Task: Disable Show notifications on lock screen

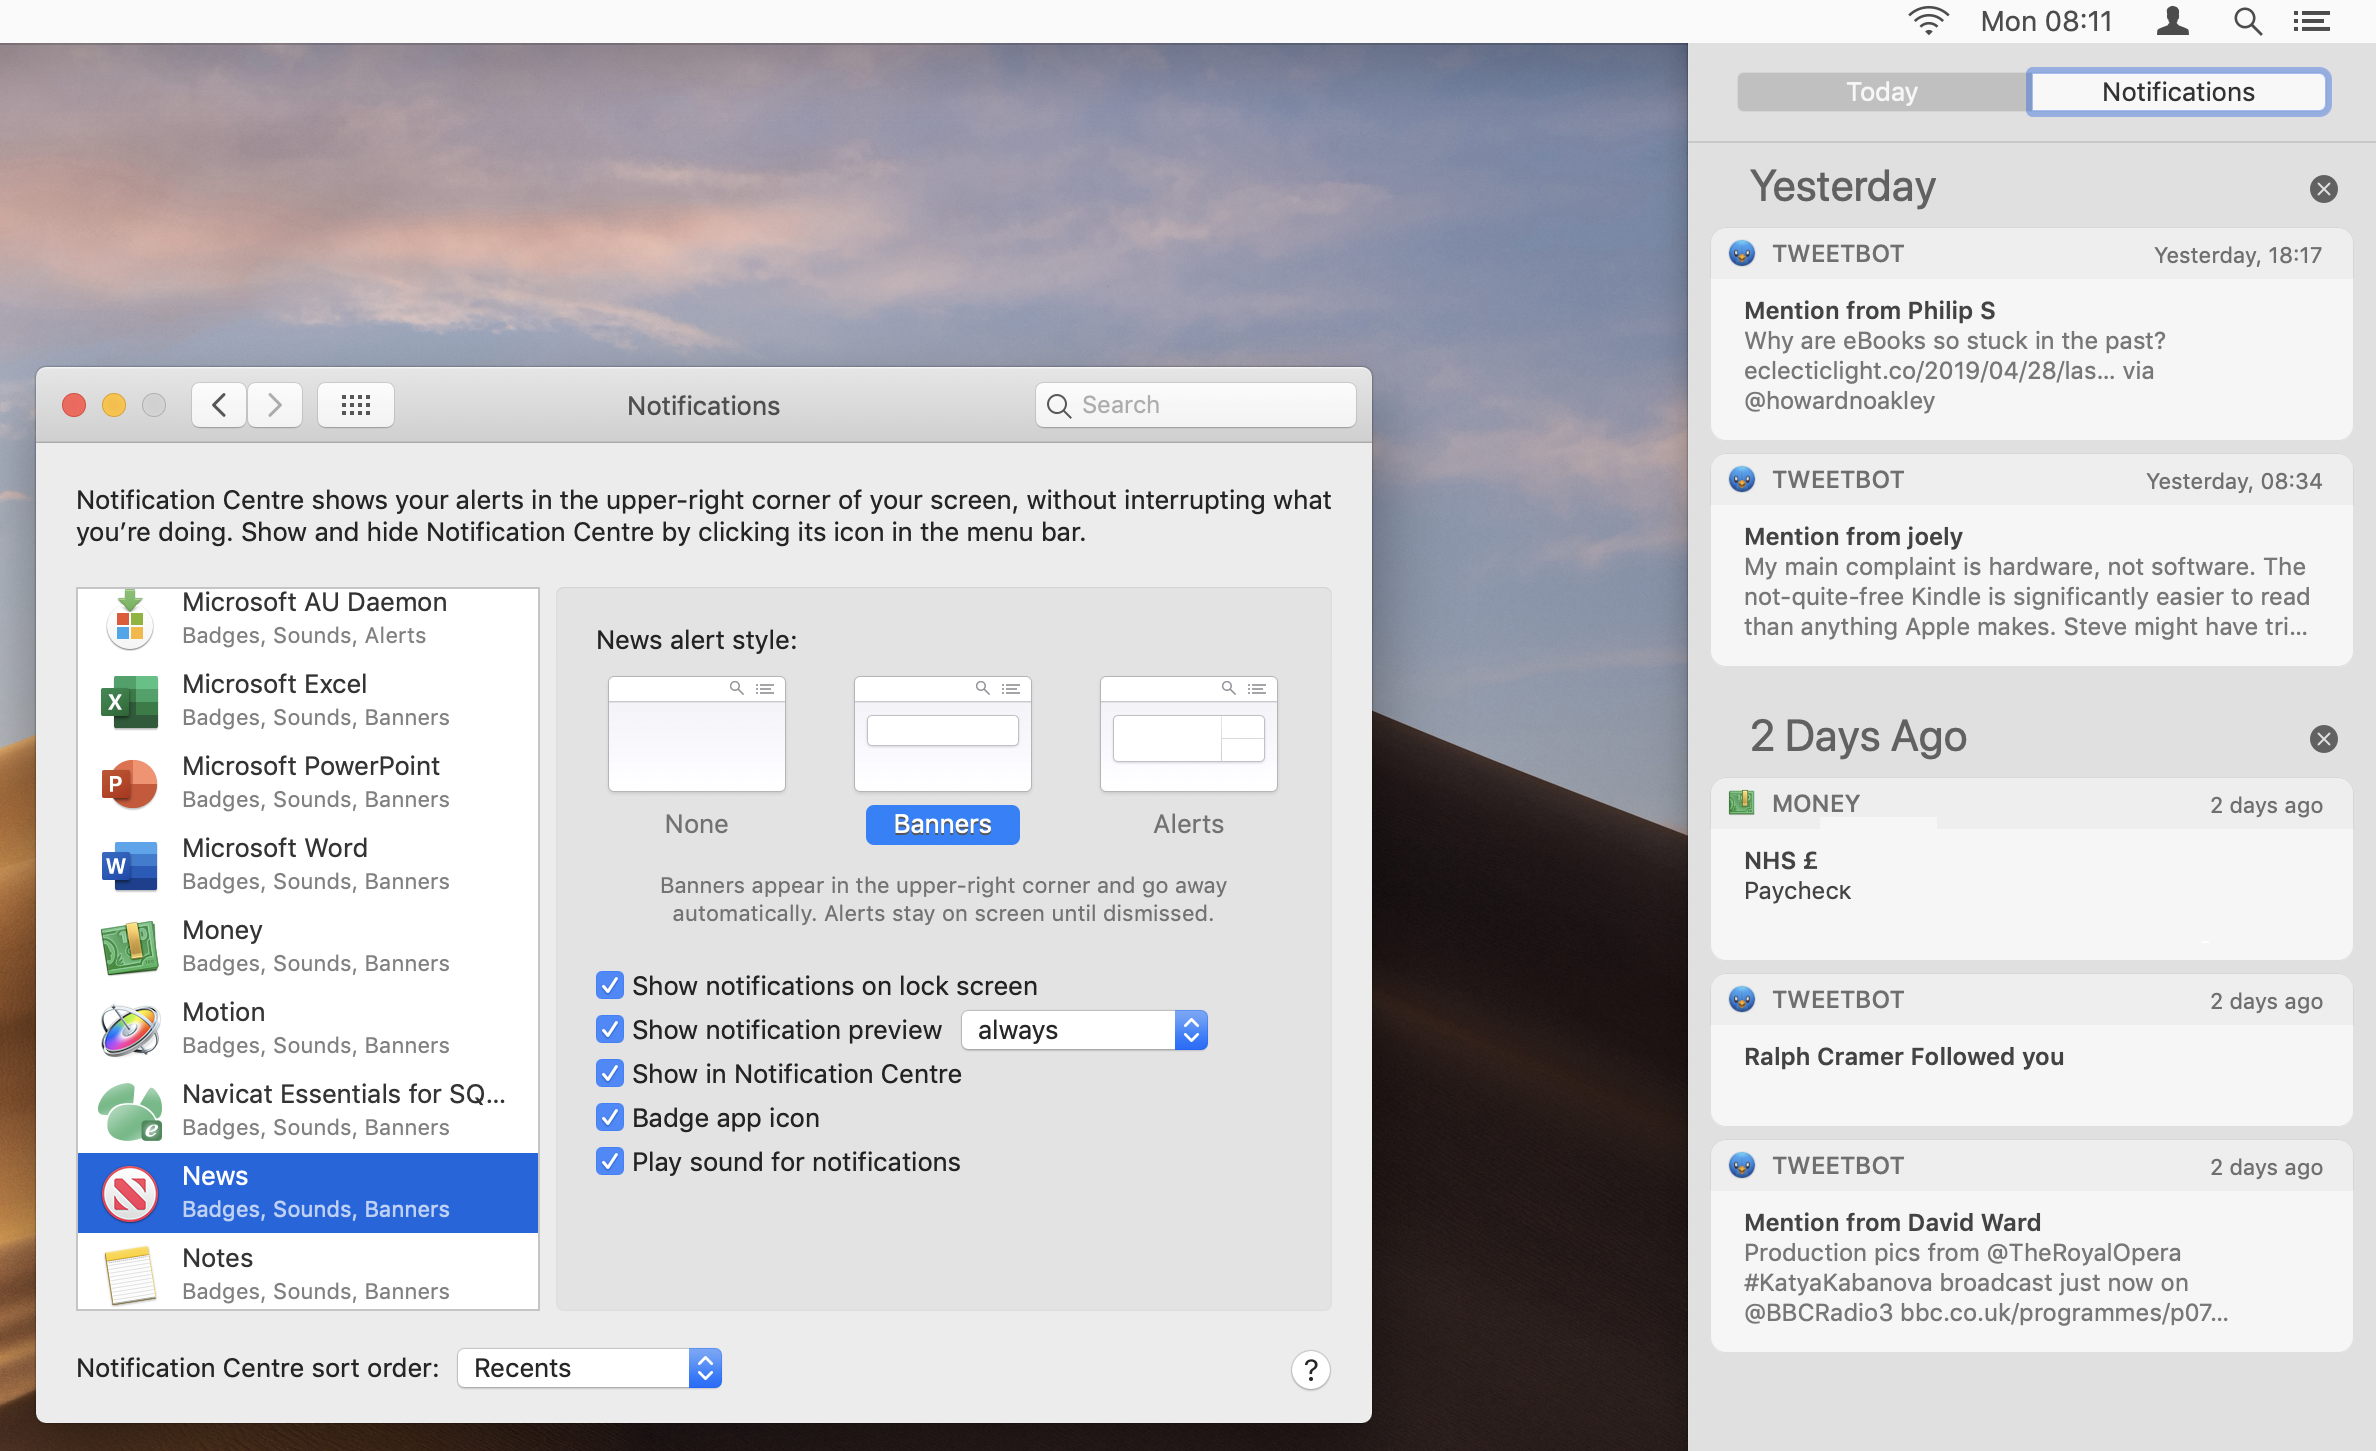Action: pos(609,986)
